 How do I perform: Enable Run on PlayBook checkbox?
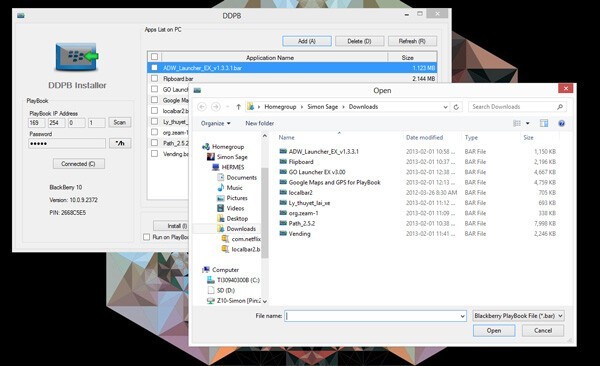(x=146, y=237)
